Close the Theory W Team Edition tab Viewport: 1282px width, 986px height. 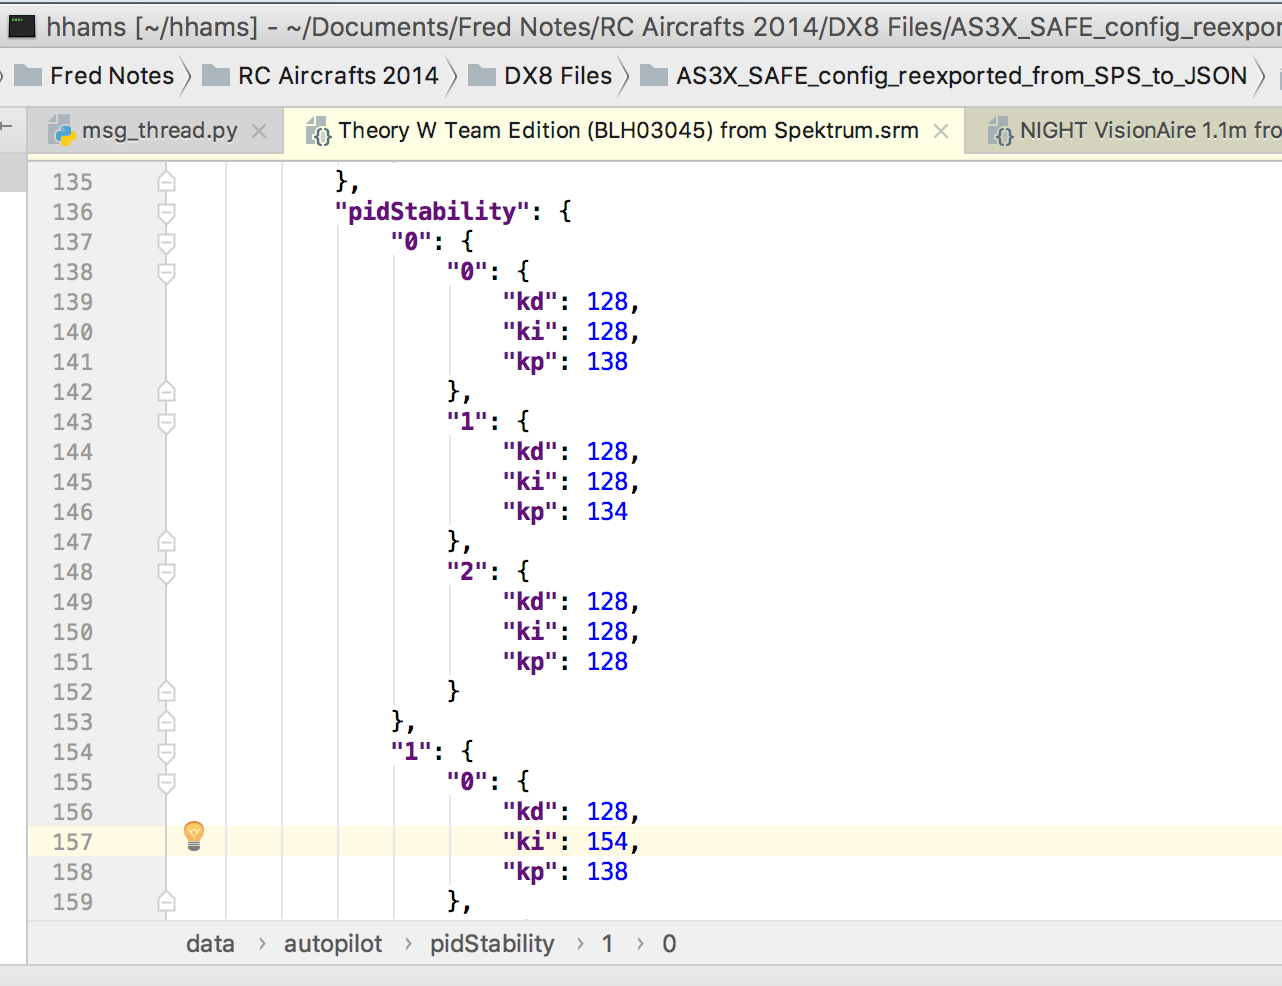[941, 131]
